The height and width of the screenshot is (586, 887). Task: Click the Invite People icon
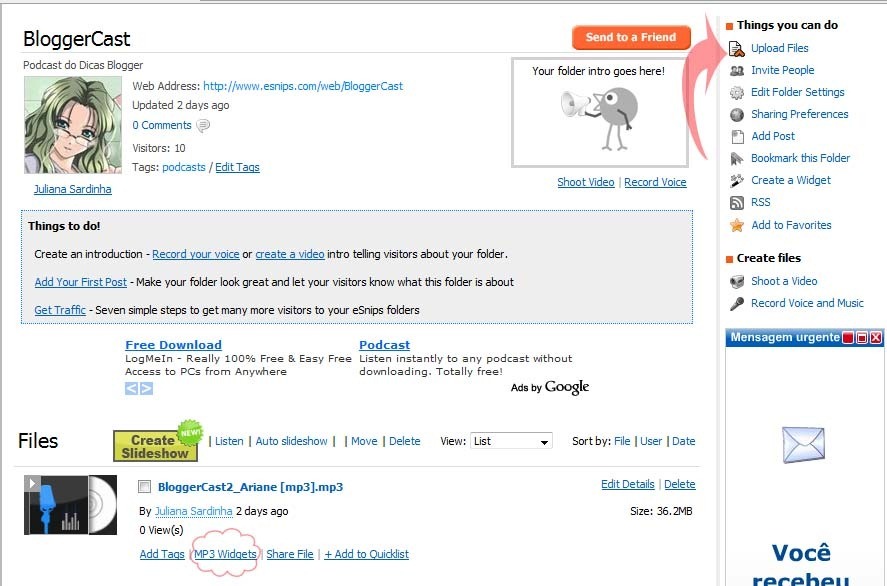737,71
